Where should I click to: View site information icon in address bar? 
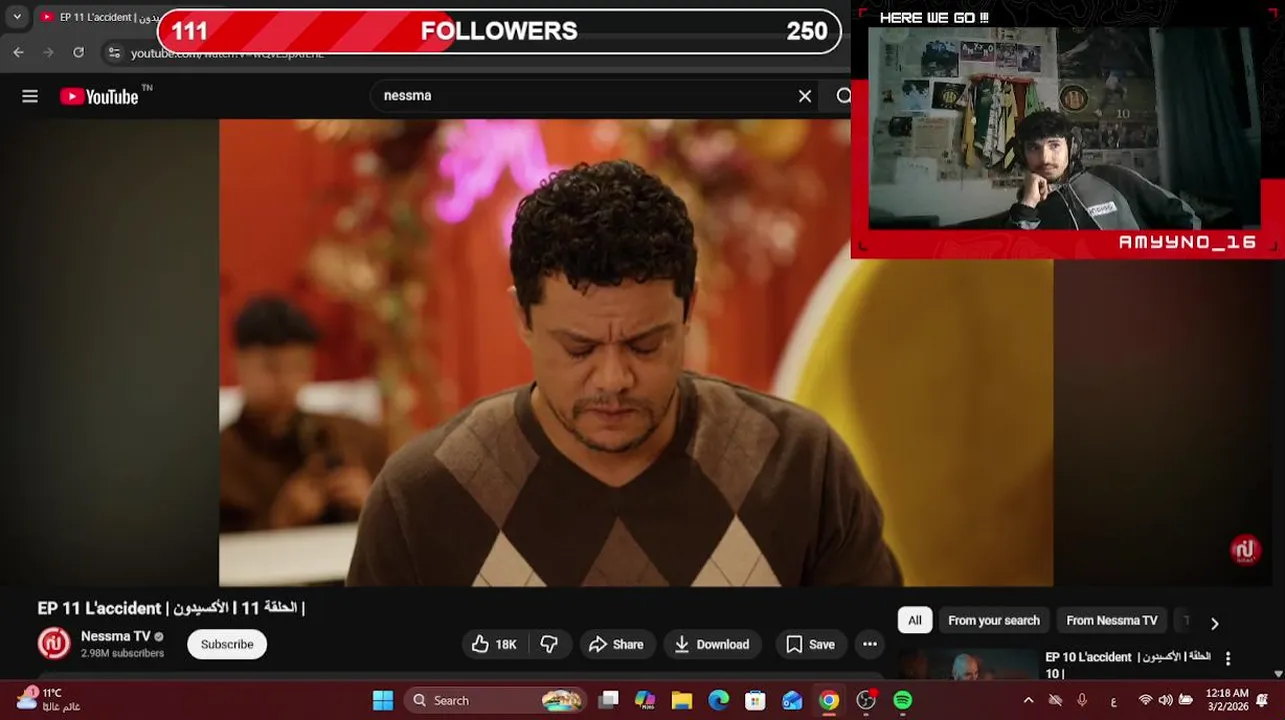[x=114, y=53]
